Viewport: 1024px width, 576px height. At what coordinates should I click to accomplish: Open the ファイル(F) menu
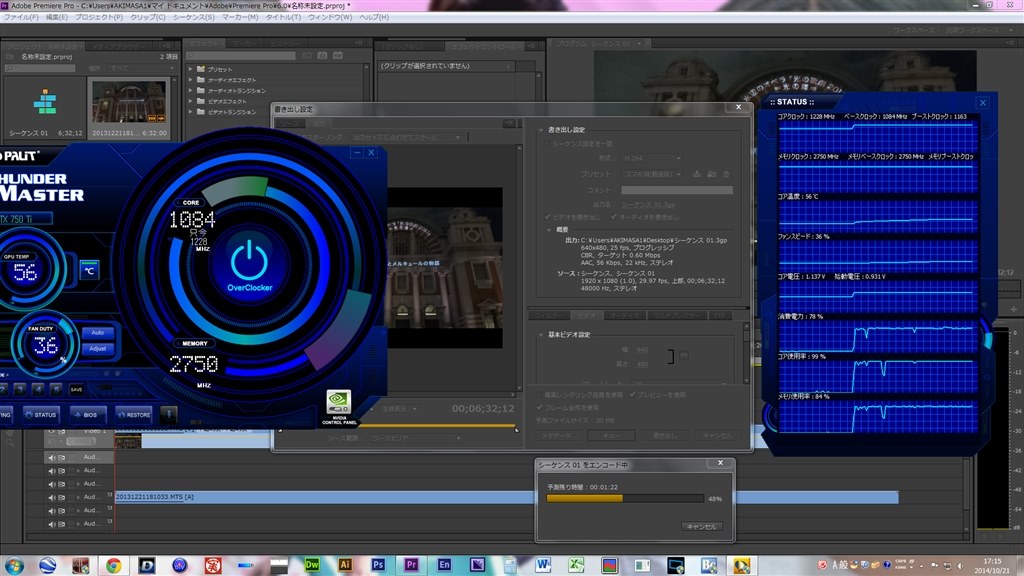pos(21,17)
